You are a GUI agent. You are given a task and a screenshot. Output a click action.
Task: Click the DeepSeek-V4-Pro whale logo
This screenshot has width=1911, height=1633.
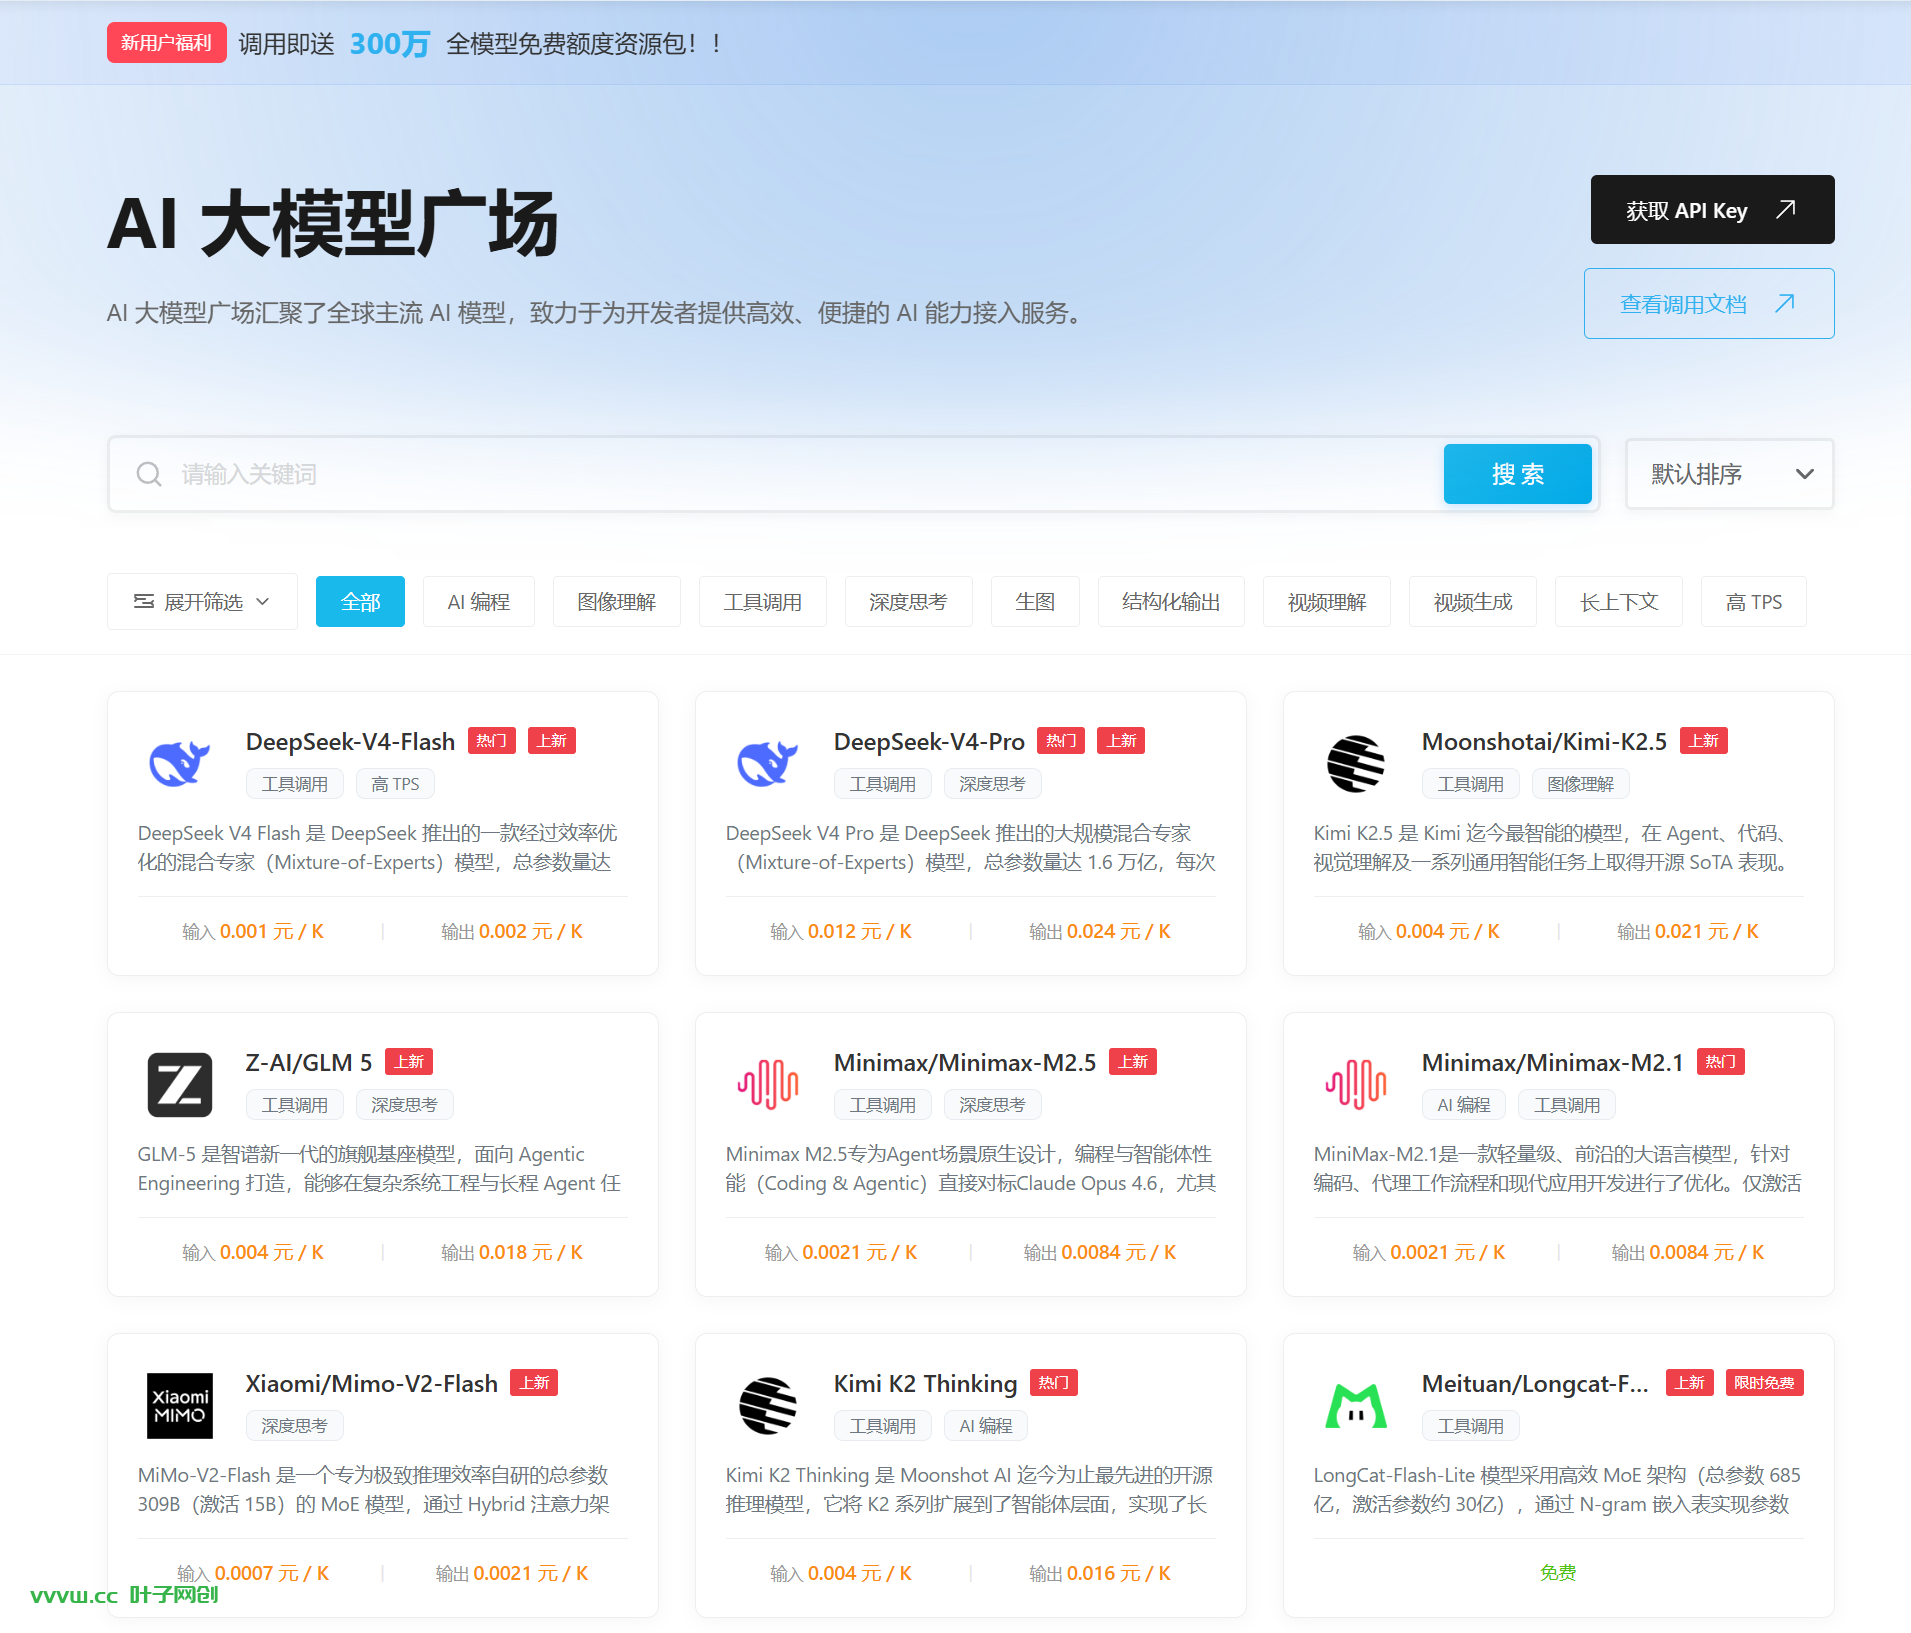click(768, 764)
